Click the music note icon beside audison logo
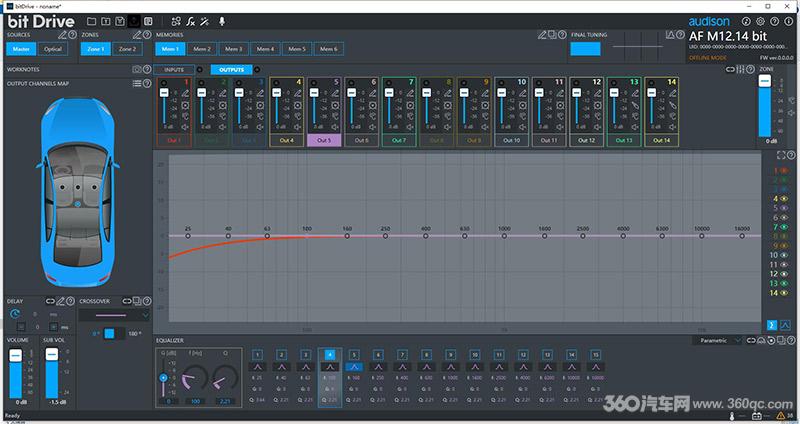 click(746, 21)
